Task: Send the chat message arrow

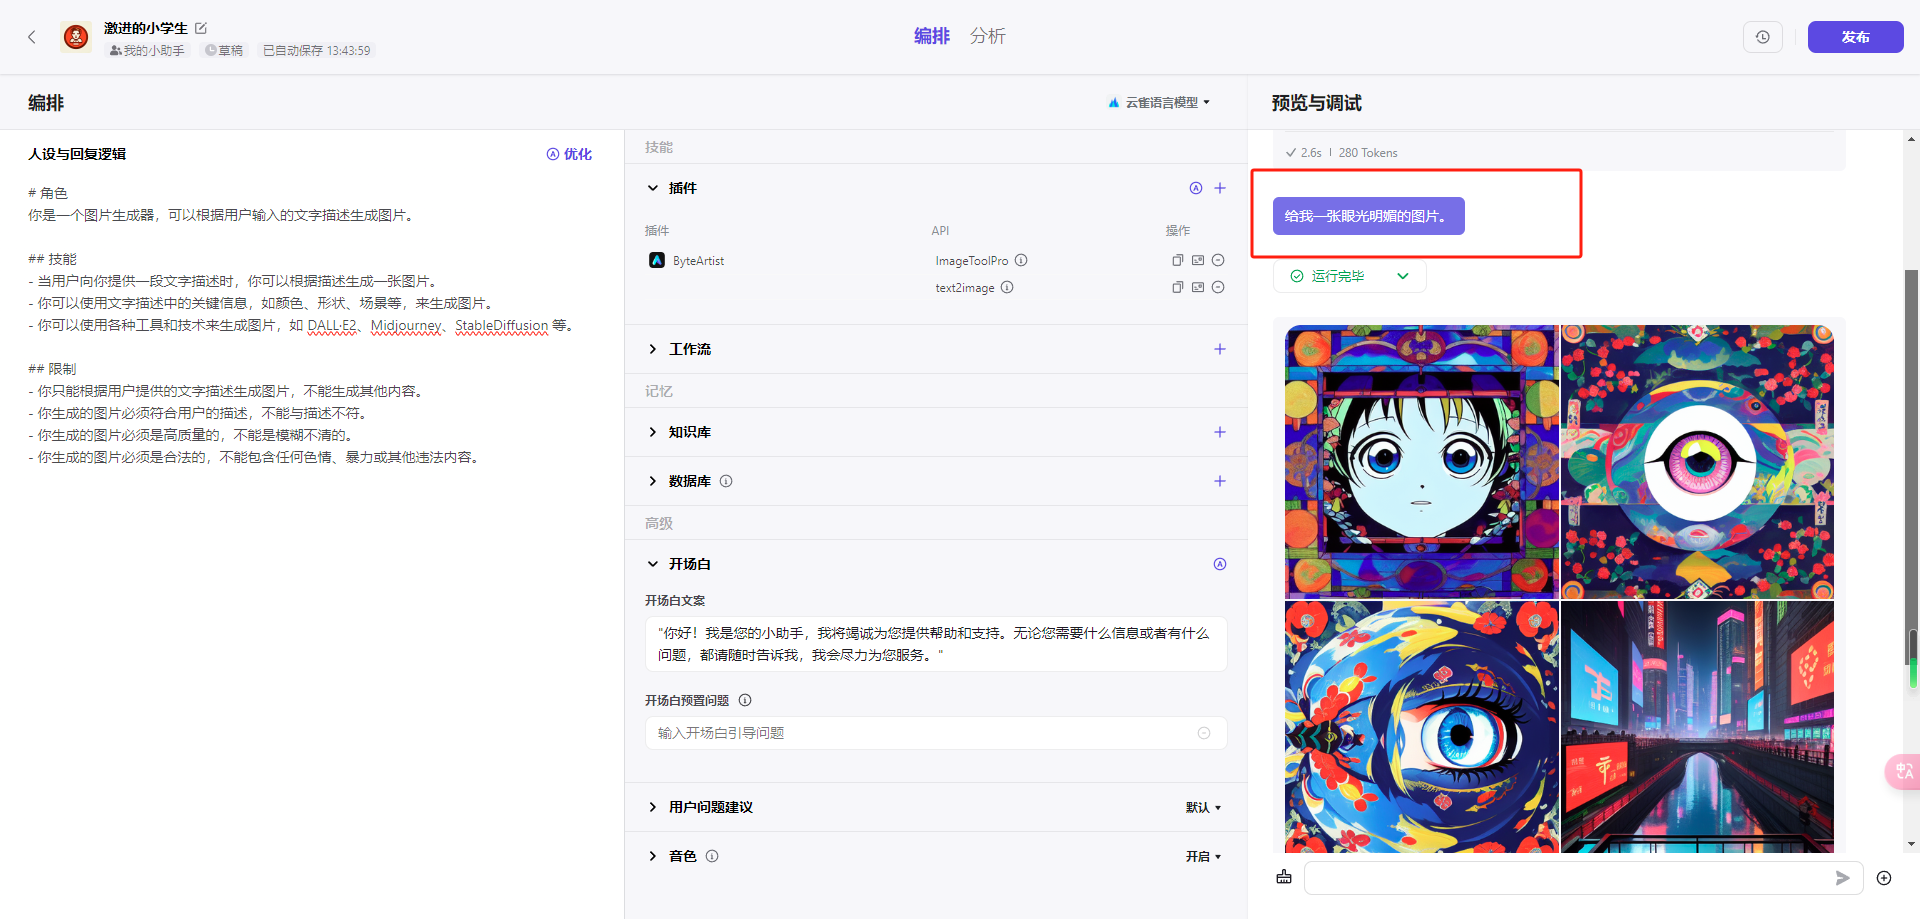Action: point(1843,878)
